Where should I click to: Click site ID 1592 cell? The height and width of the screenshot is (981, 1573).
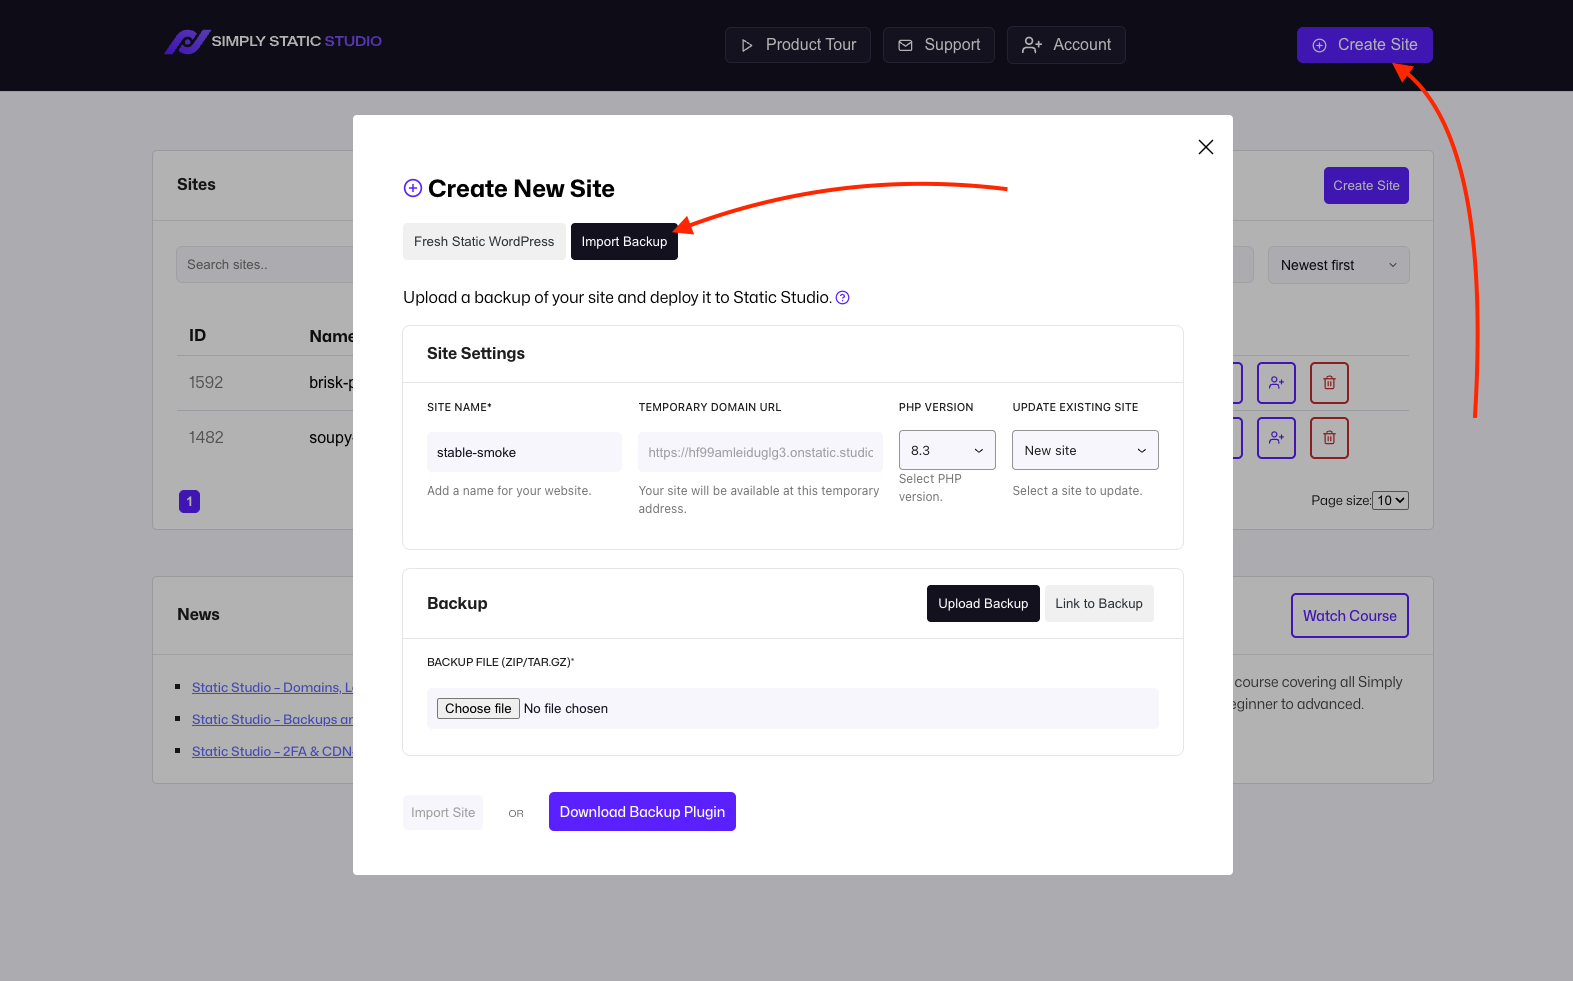206,383
